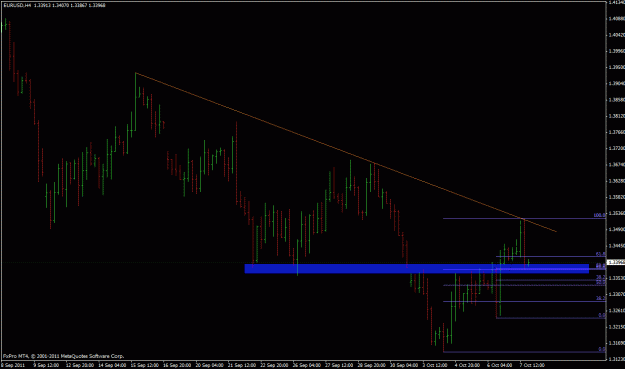Click the '15 Sep 12:00' time label
This screenshot has height=369, width=625.
[x=145, y=365]
